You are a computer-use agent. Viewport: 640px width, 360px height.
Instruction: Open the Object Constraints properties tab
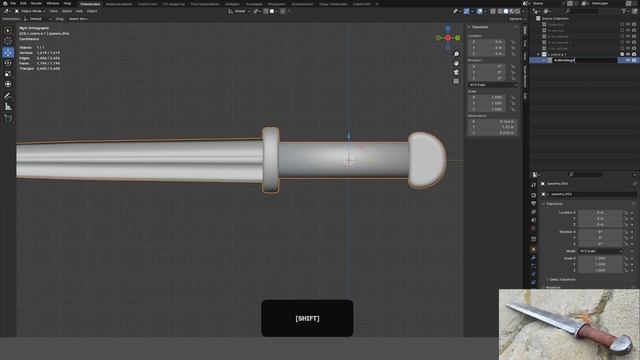[533, 282]
